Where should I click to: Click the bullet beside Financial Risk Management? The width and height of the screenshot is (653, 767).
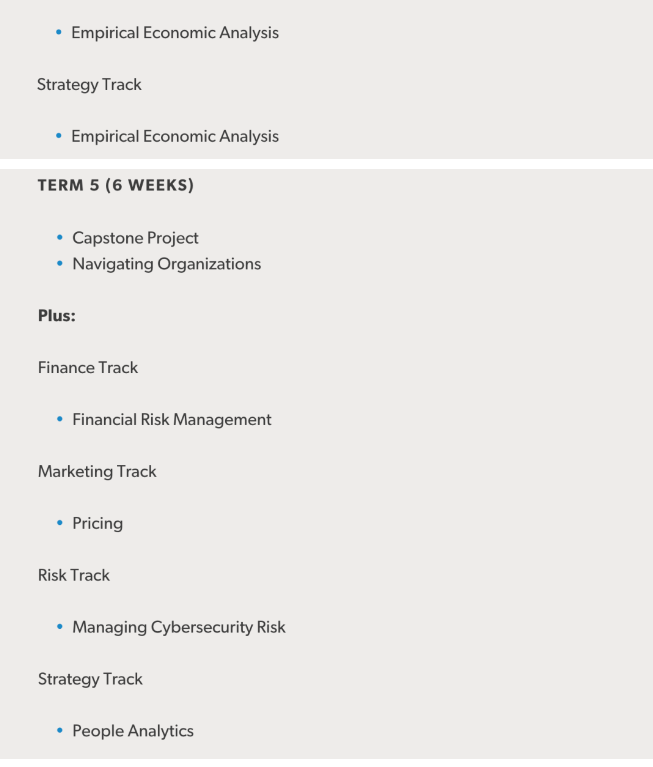(60, 419)
